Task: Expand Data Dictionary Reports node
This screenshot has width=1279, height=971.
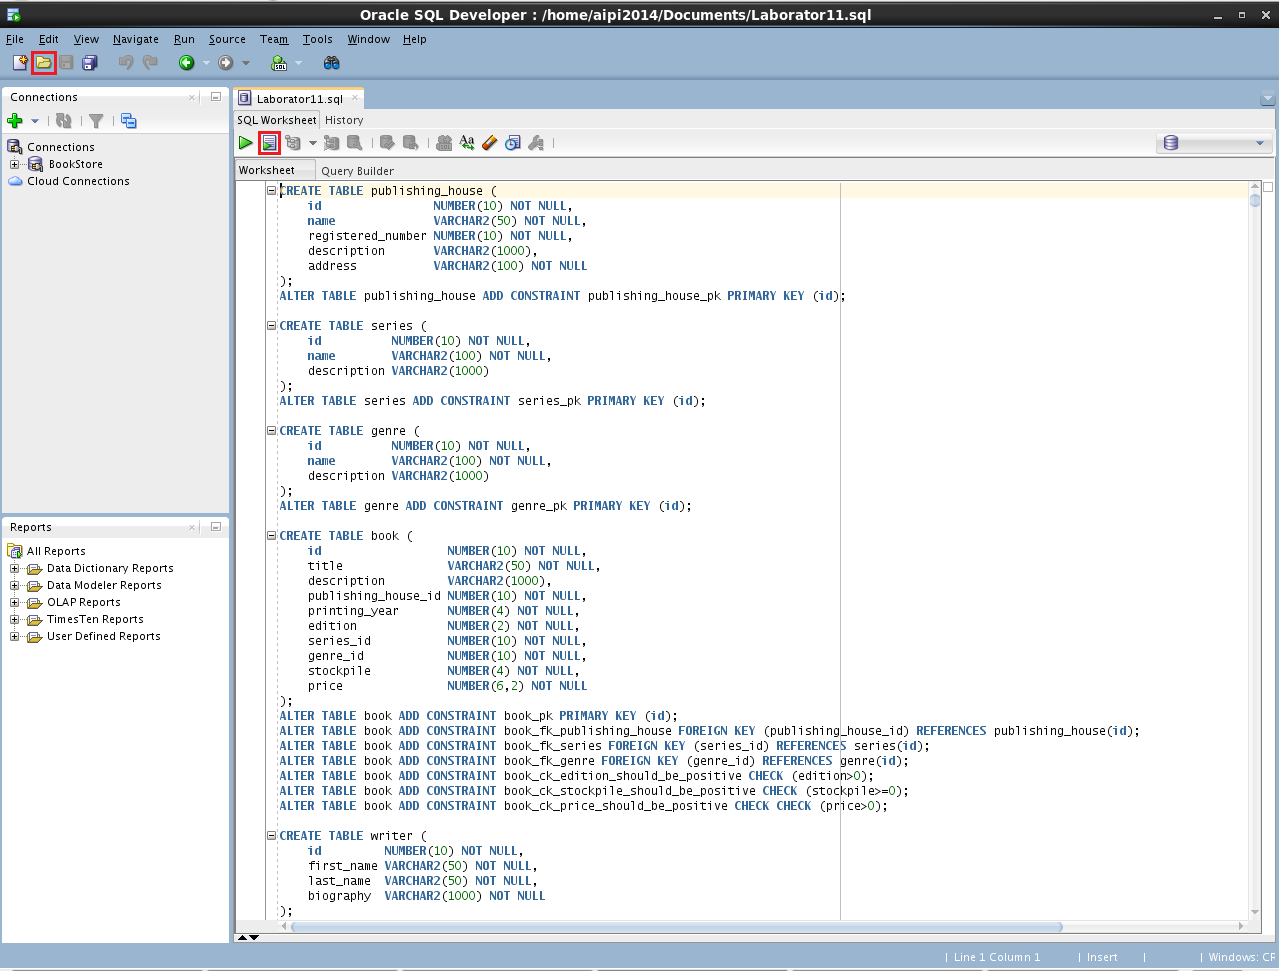Action: 15,568
